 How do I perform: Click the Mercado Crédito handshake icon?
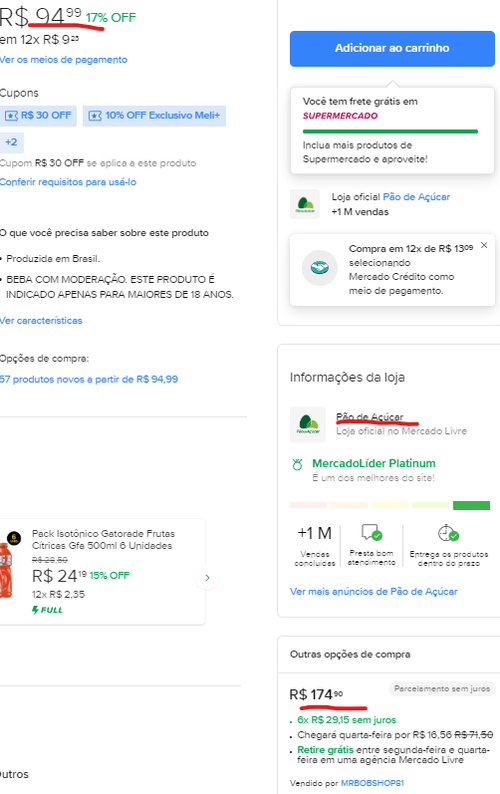(x=320, y=267)
